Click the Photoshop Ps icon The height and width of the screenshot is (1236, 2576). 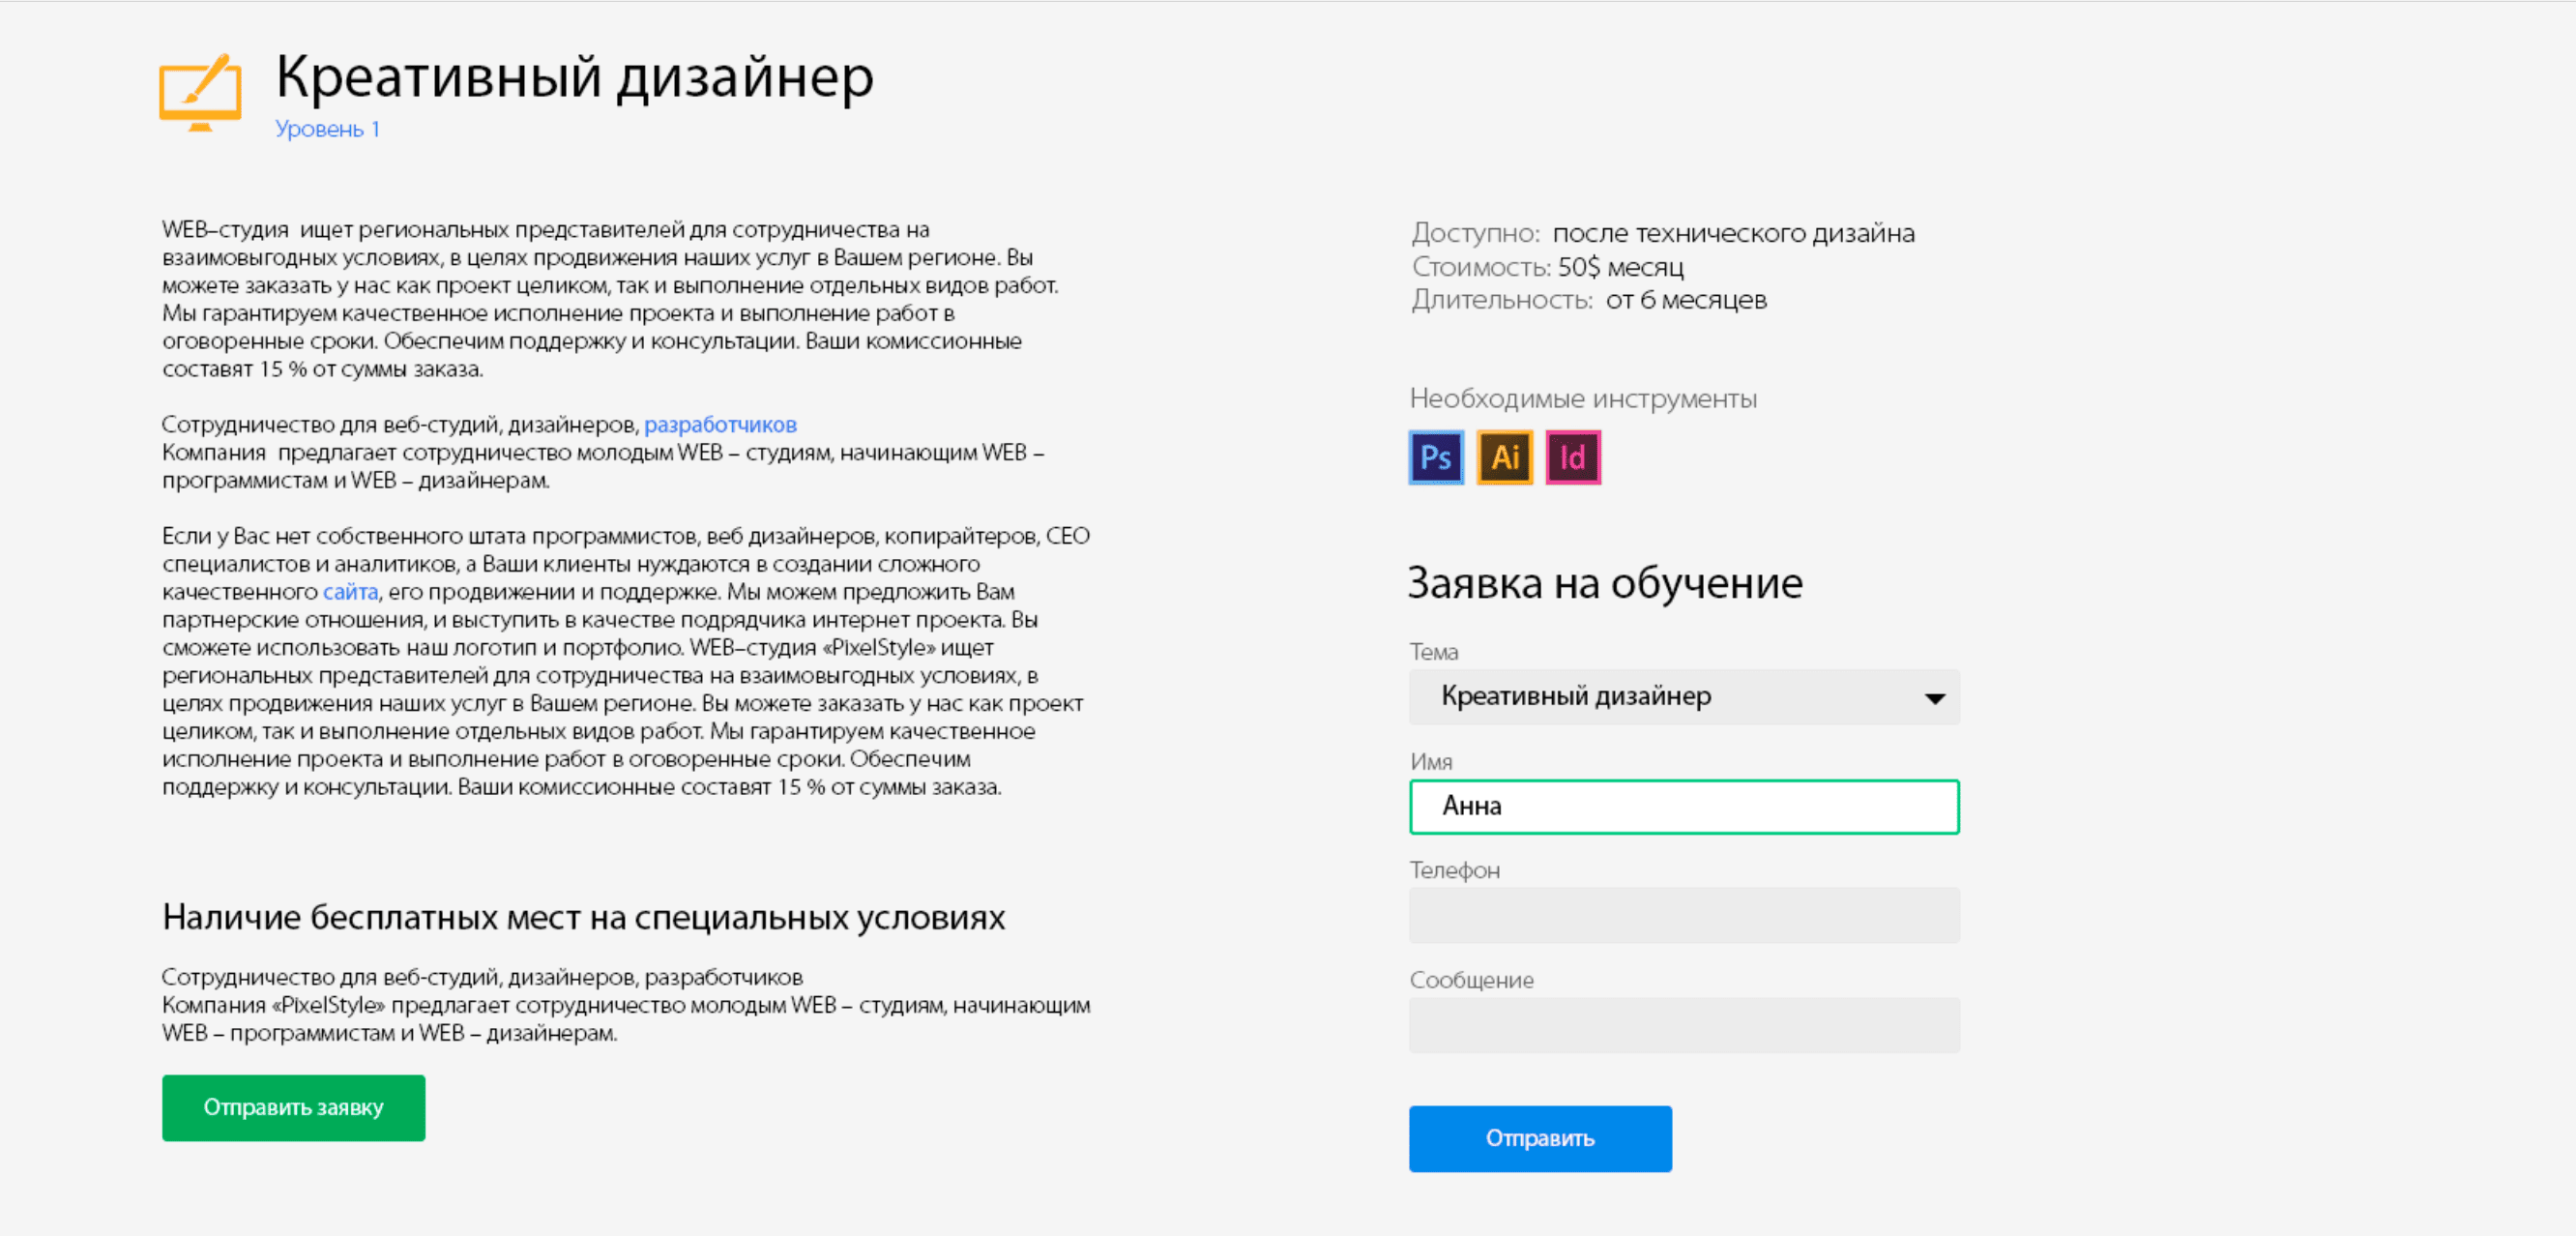point(1436,458)
